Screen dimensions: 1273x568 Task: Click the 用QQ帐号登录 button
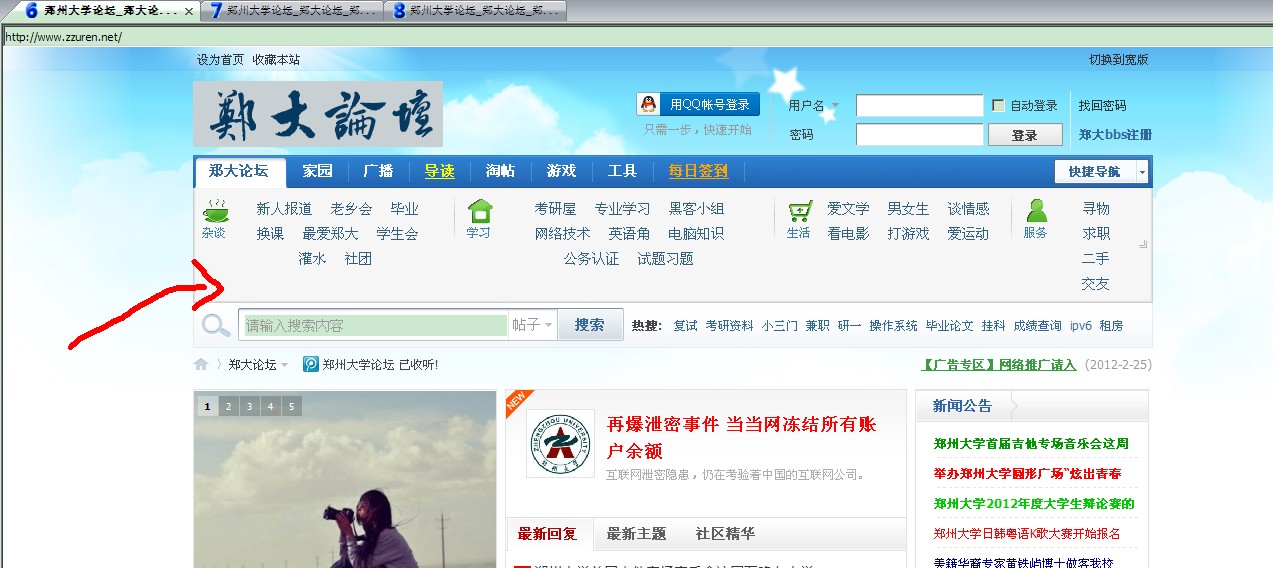coord(698,104)
